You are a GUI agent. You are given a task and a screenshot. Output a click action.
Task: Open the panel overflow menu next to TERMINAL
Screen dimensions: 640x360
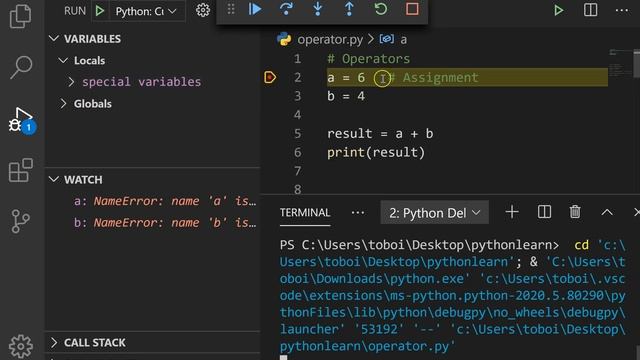click(358, 213)
